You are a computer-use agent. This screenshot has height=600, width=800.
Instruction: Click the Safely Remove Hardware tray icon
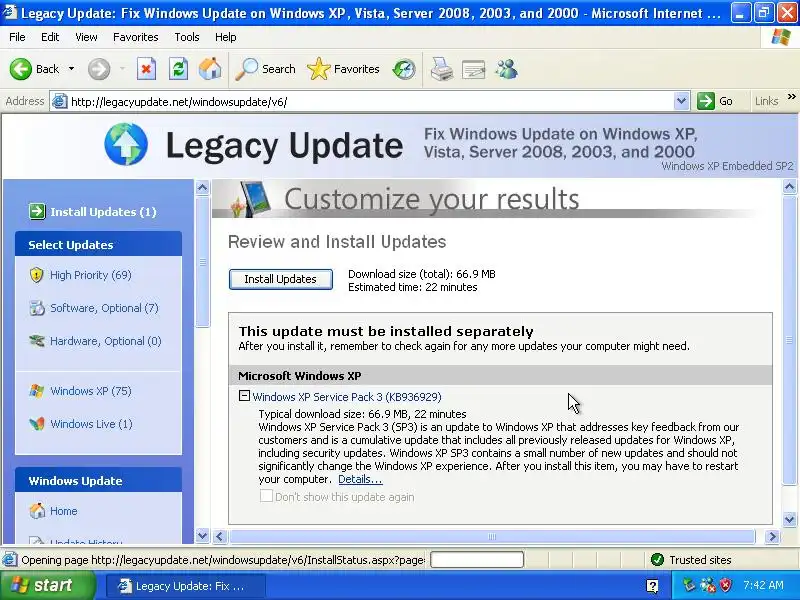689,585
